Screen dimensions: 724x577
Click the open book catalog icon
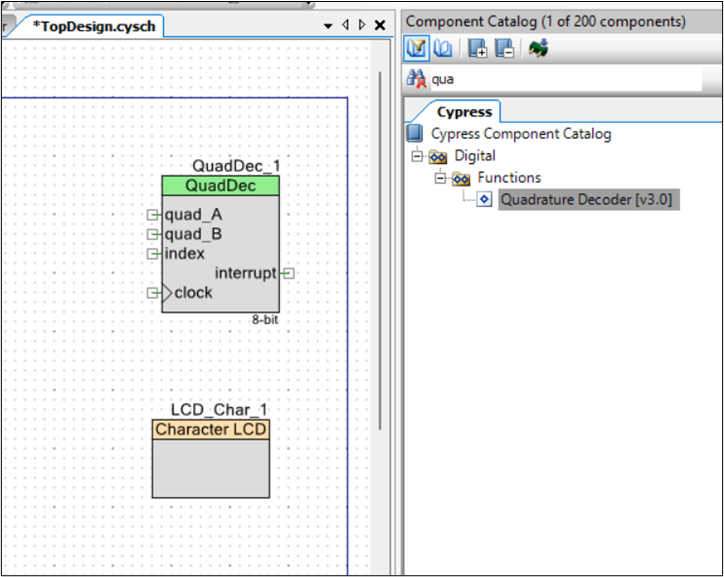[443, 48]
